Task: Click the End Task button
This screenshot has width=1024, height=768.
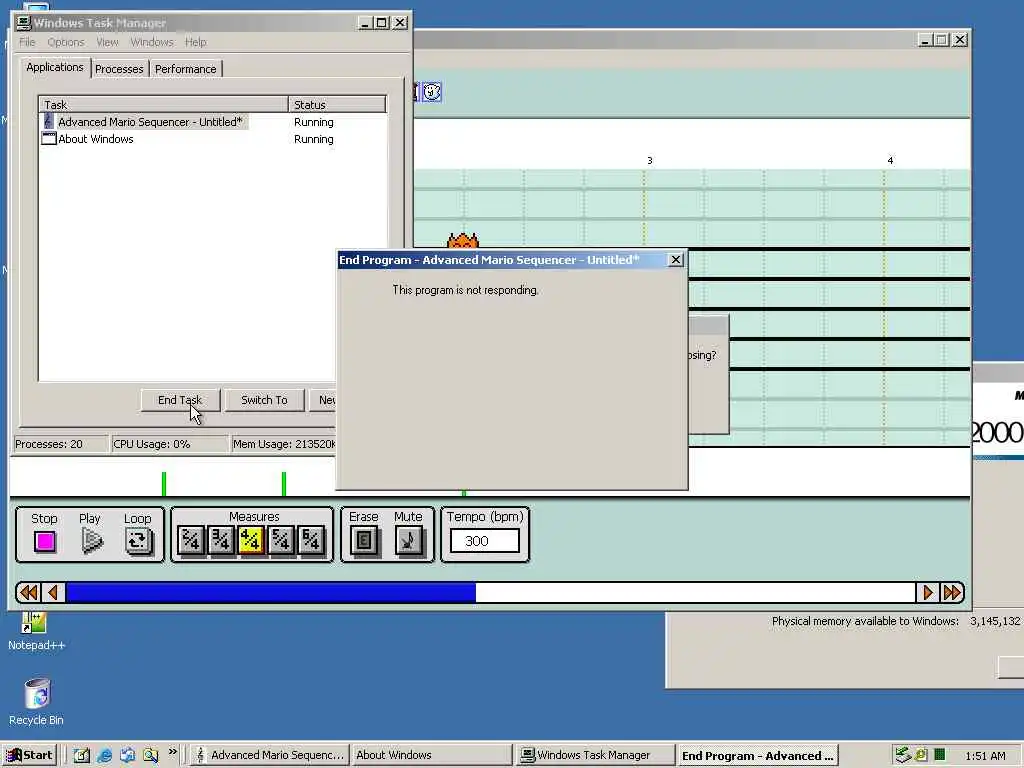Action: click(x=180, y=400)
